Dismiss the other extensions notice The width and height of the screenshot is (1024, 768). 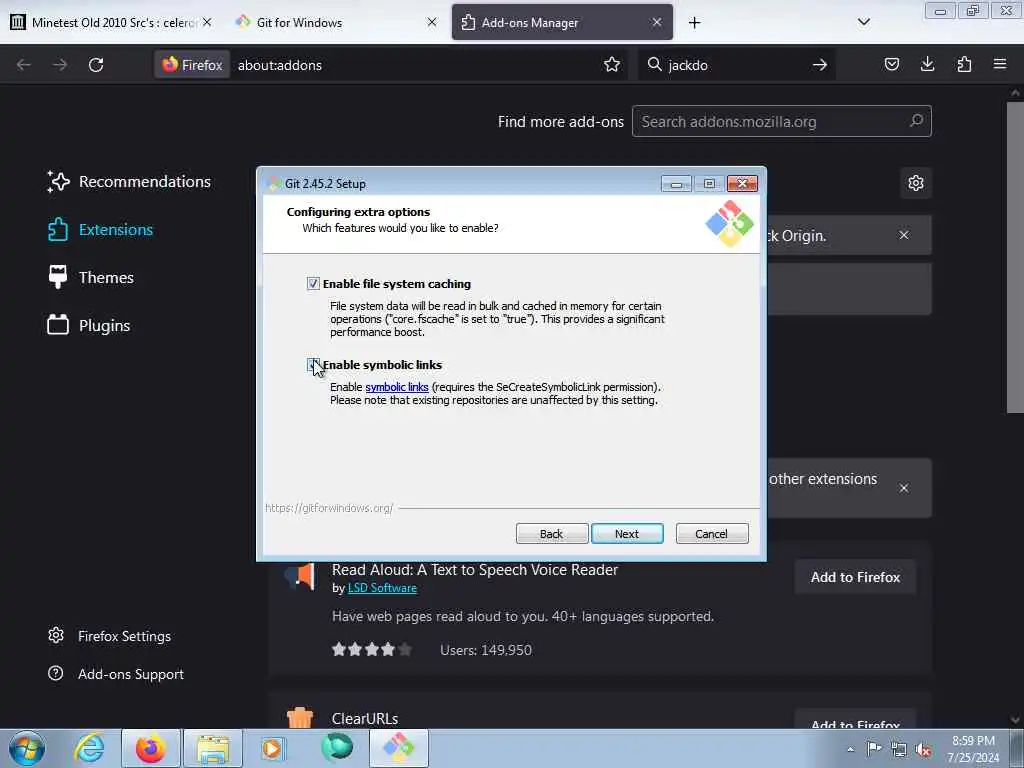coord(904,488)
